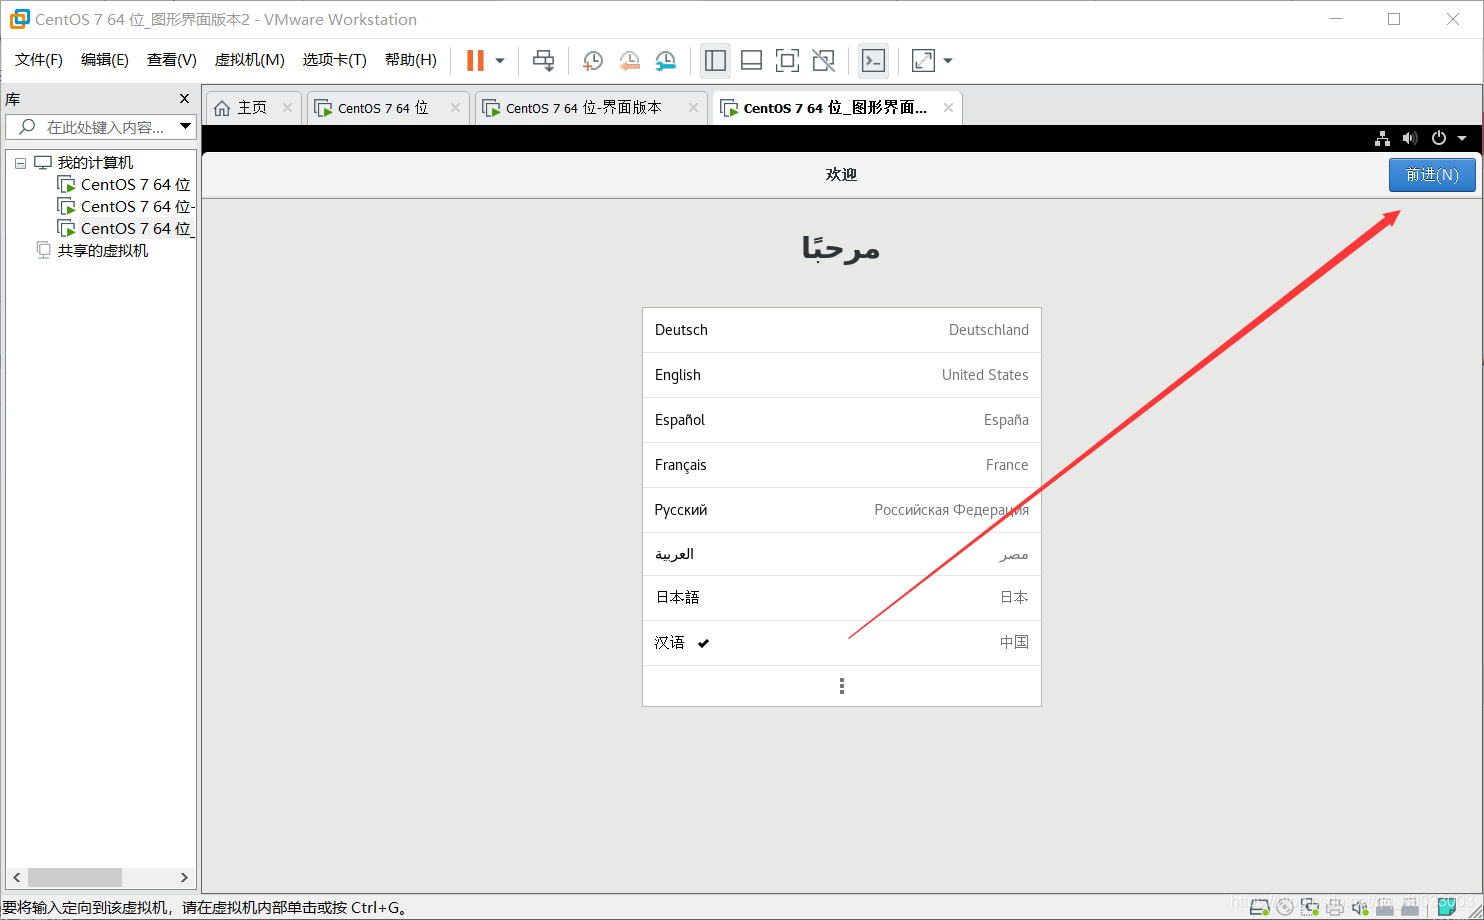
Task: Click the library search input field
Action: [x=100, y=127]
